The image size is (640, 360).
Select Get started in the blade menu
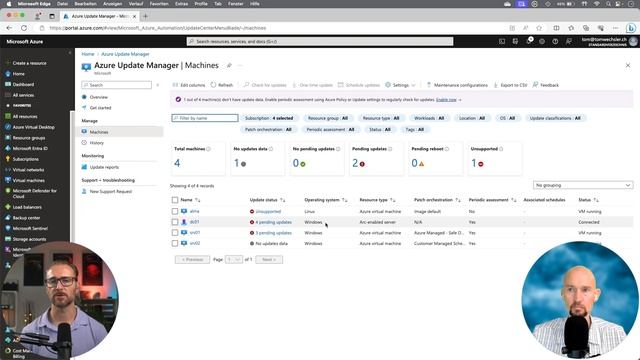pos(100,108)
